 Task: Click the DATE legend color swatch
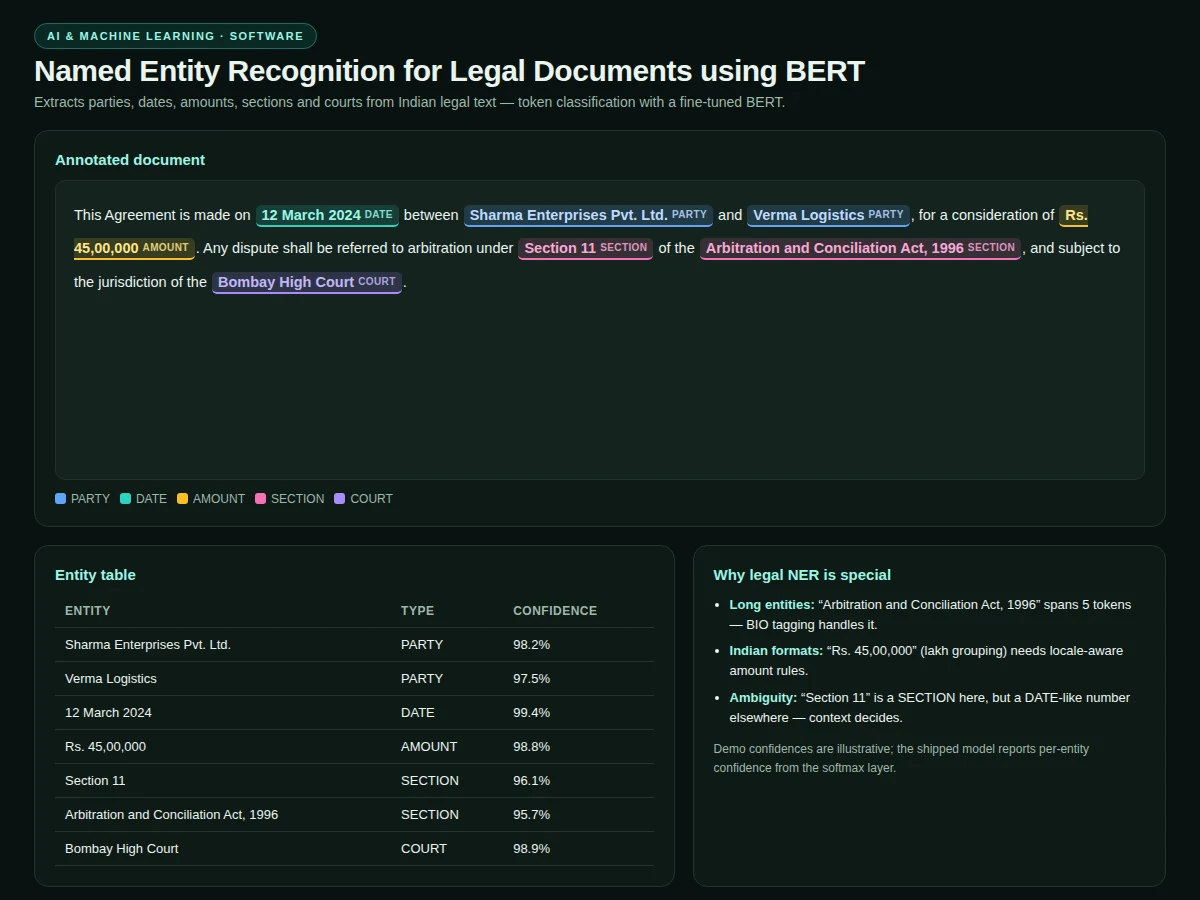[126, 498]
